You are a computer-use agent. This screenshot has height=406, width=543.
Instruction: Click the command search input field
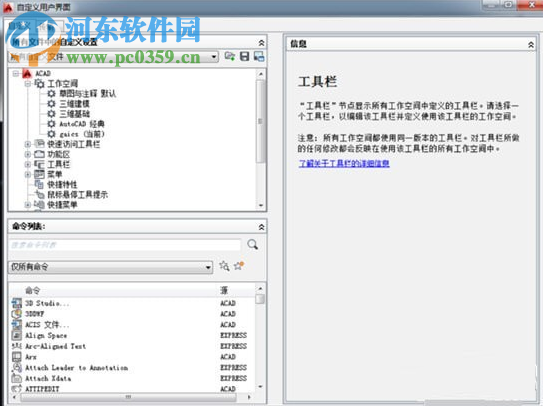point(125,245)
